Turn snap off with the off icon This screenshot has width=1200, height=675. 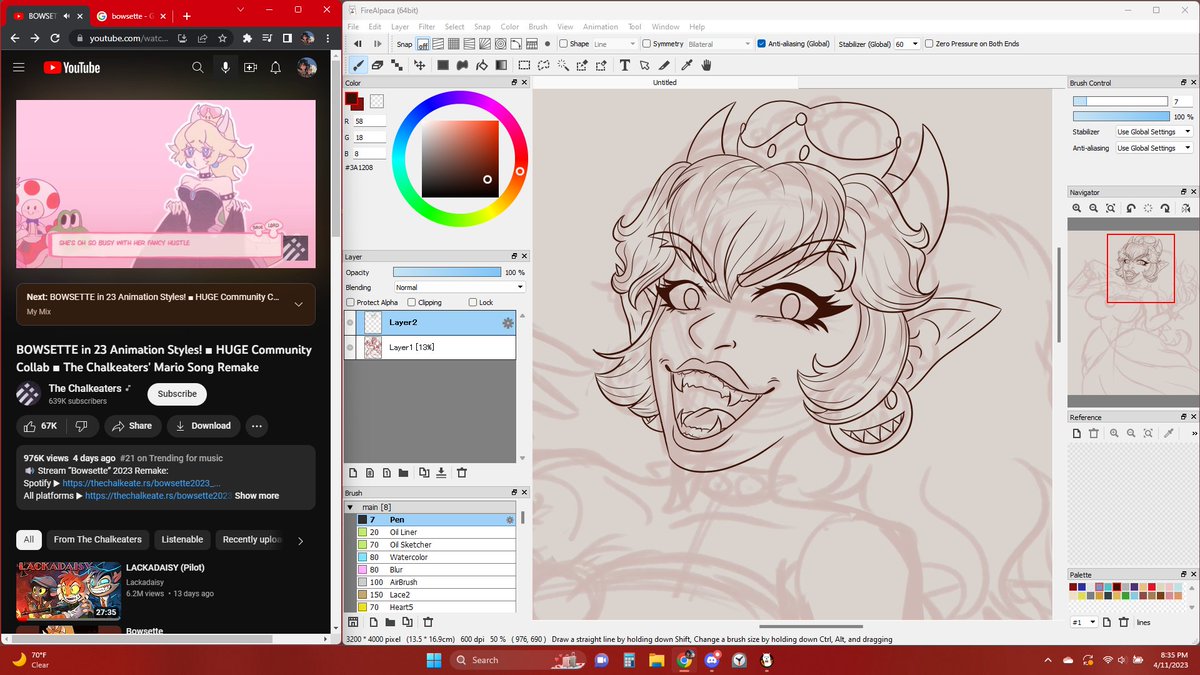point(423,44)
